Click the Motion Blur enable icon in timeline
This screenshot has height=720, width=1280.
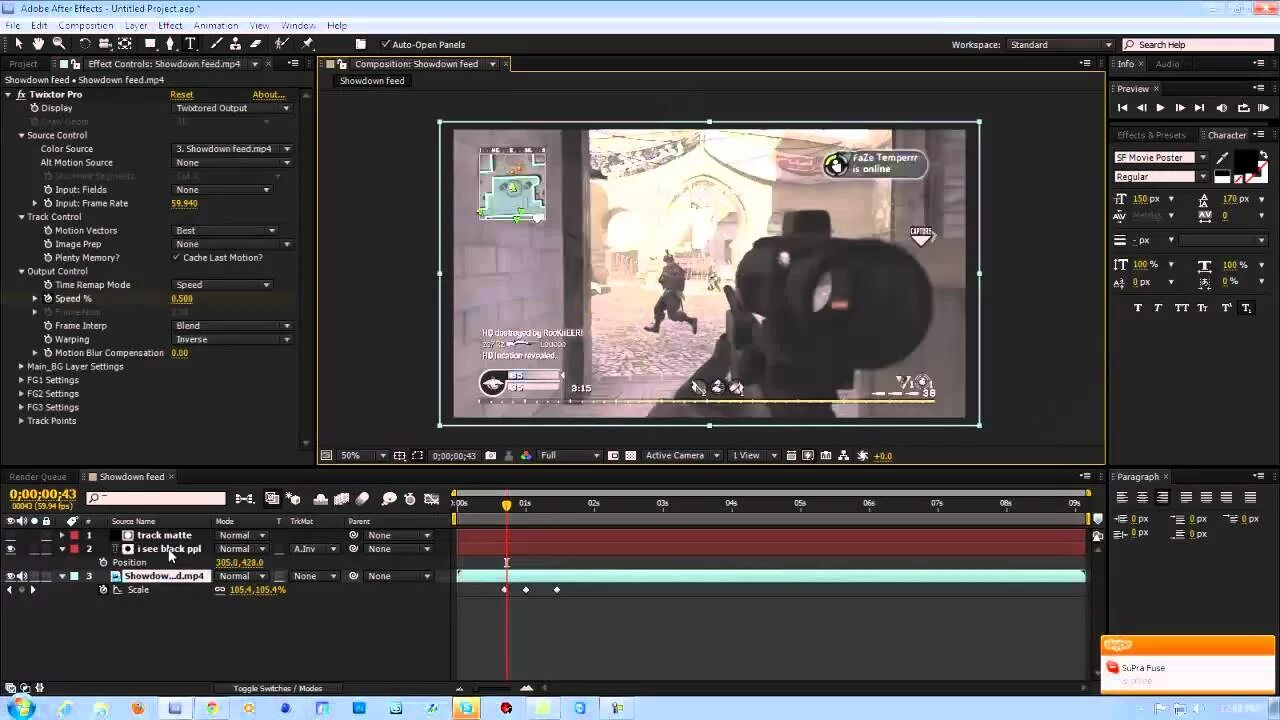pyautogui.click(x=362, y=499)
